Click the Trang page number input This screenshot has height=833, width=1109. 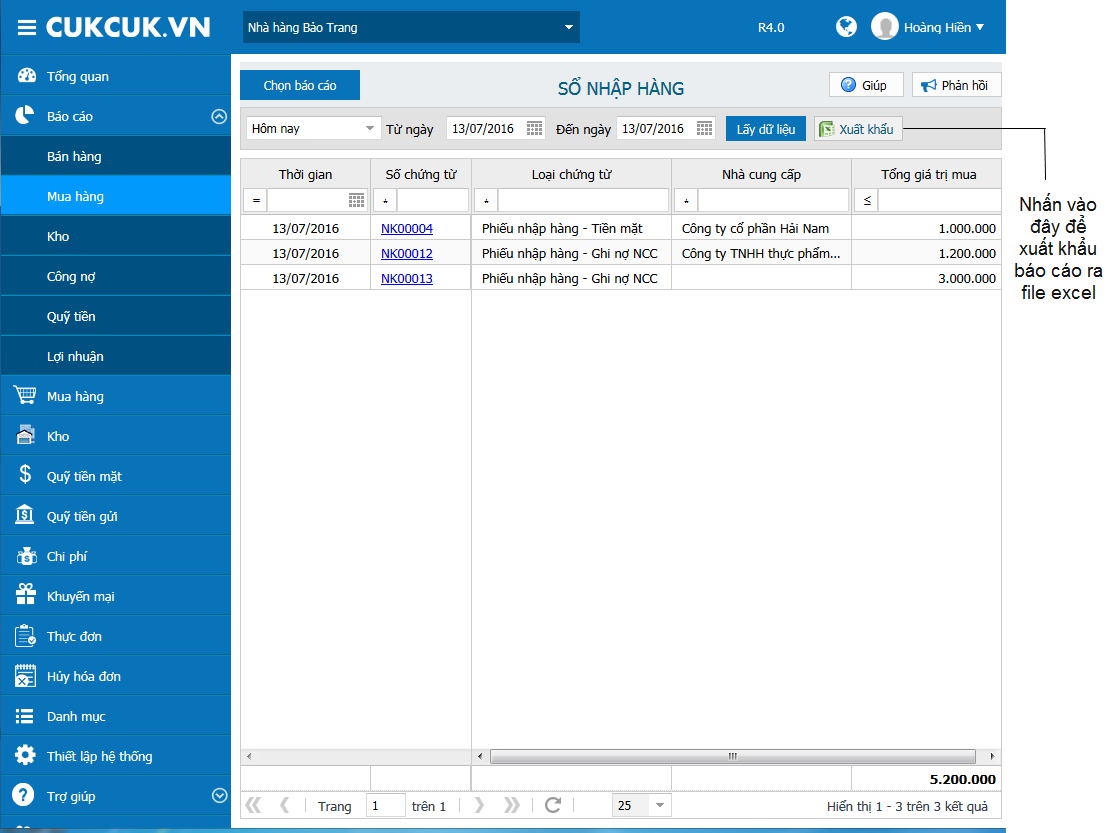pos(385,805)
